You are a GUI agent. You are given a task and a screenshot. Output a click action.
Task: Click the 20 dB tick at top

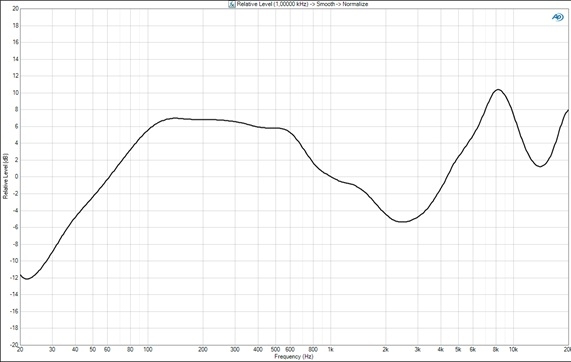tap(15, 9)
